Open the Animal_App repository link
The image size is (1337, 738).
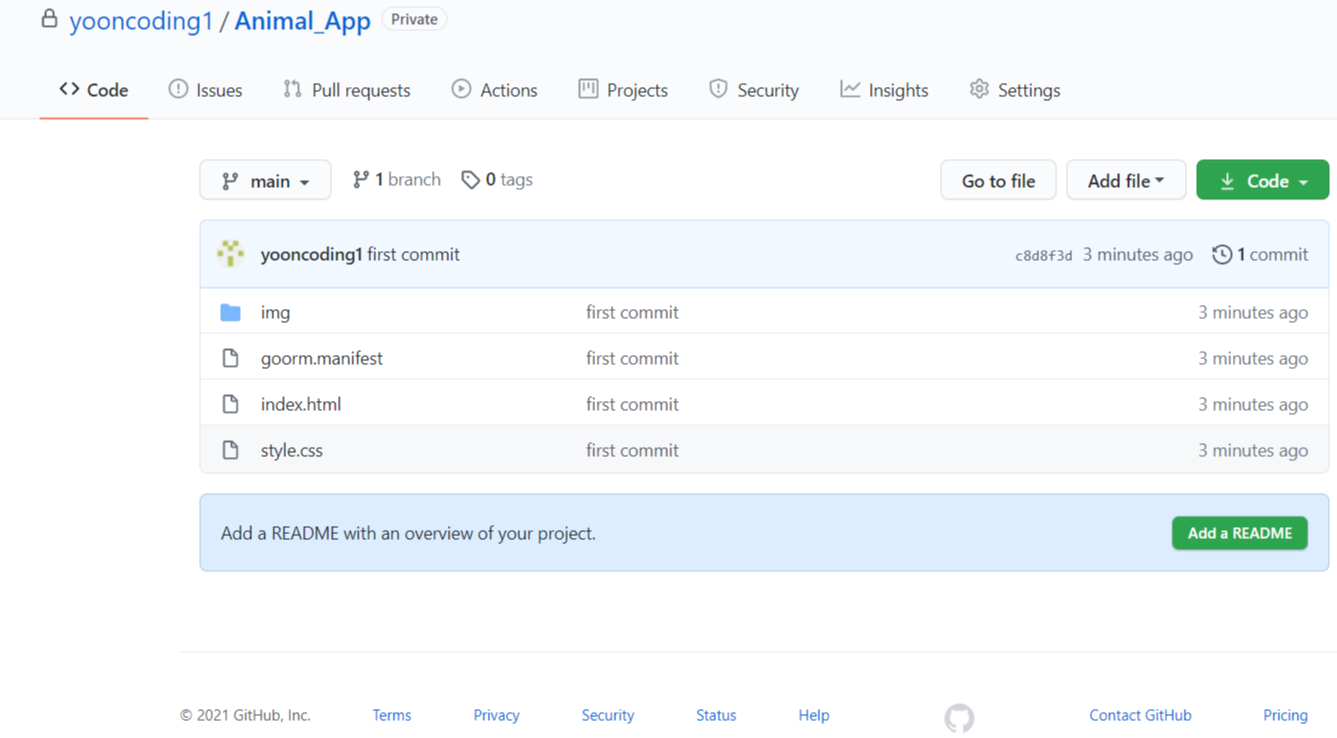click(x=302, y=21)
